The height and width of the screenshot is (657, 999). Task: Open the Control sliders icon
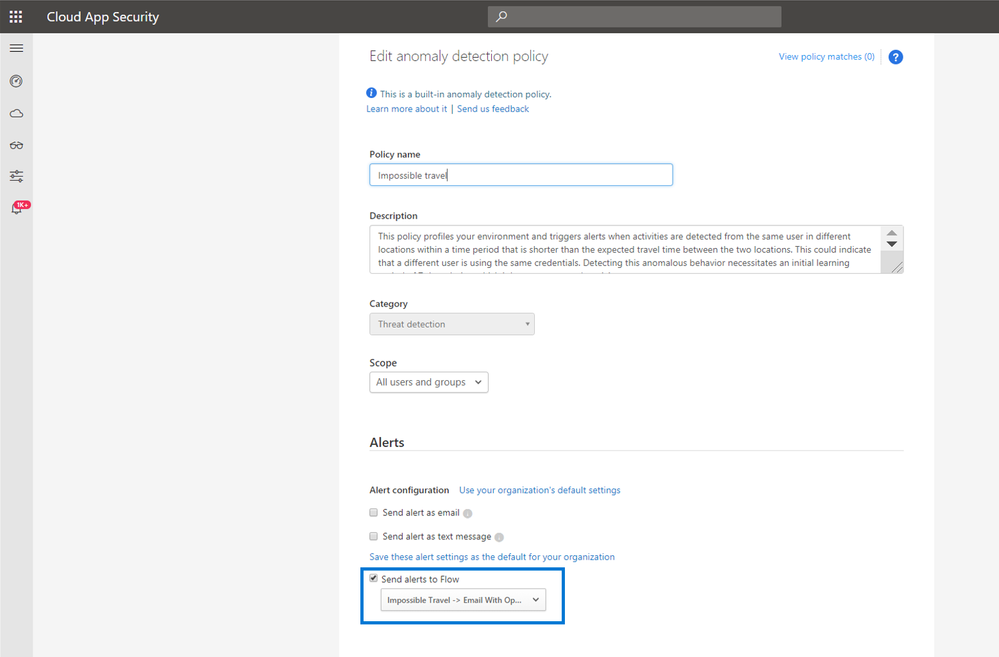17,176
